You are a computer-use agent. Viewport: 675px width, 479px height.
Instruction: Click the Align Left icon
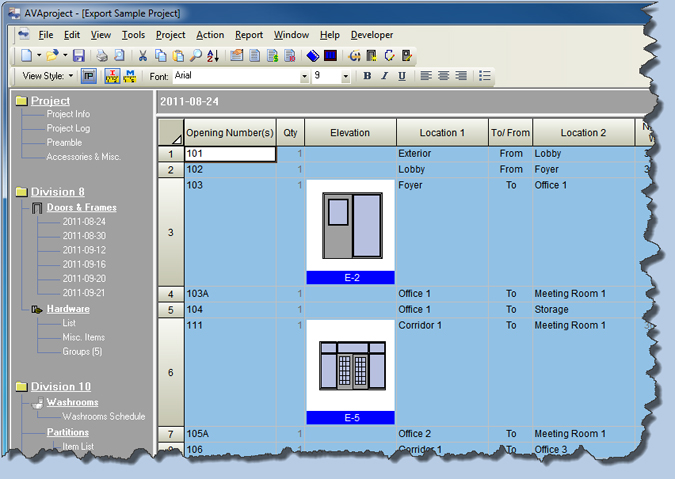(426, 76)
